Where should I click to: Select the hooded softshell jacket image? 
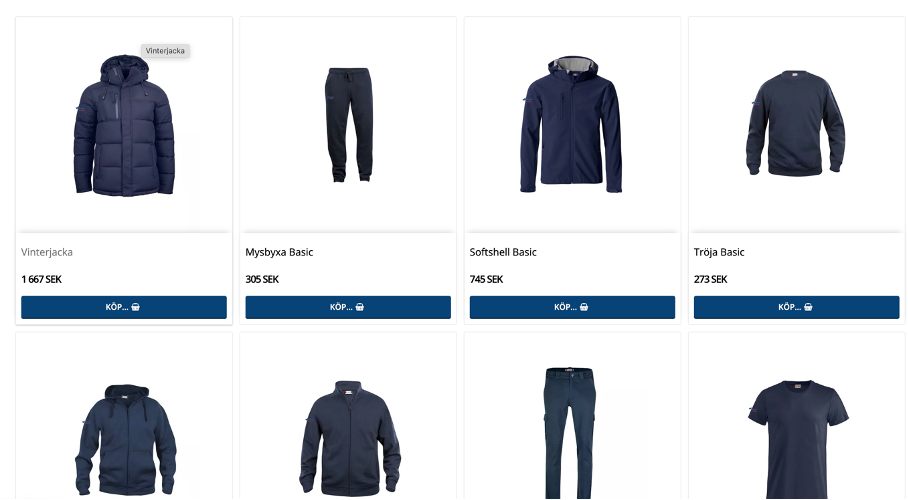pyautogui.click(x=572, y=124)
